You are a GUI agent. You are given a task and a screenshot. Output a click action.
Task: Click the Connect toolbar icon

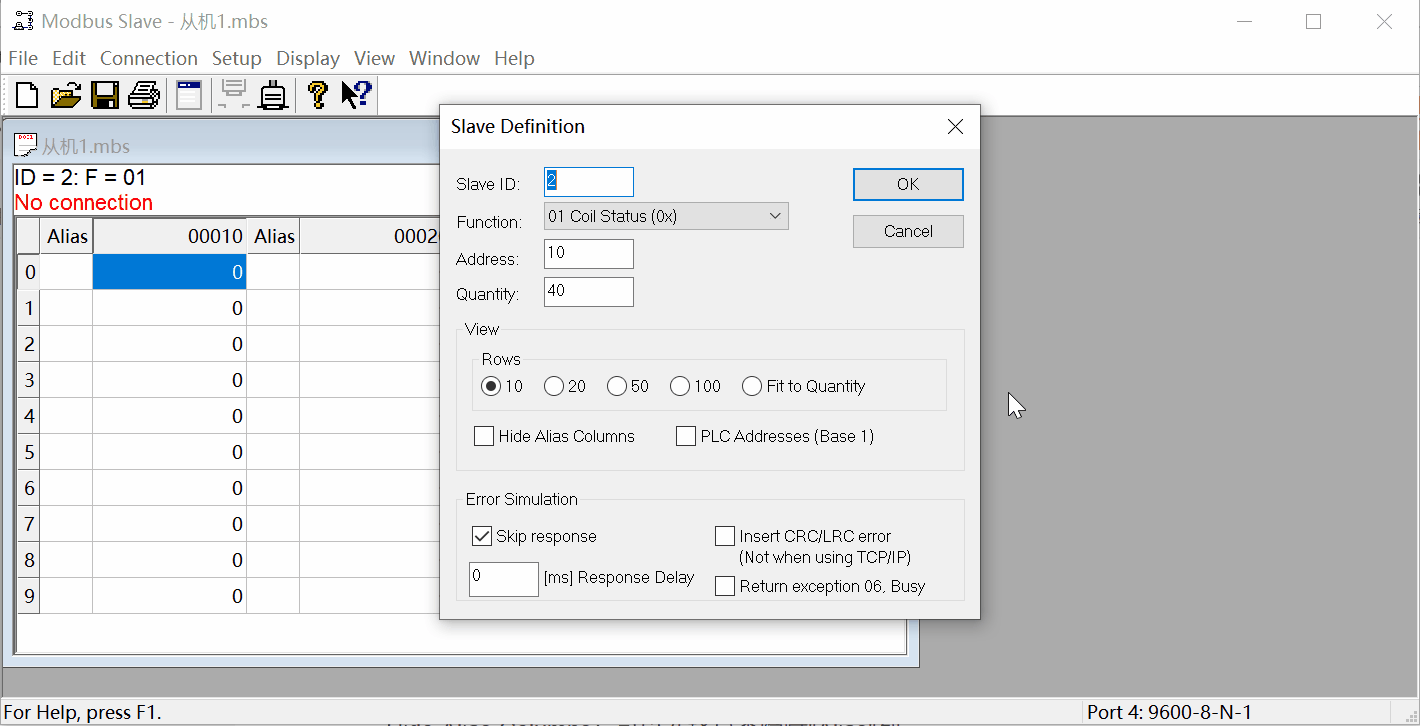click(235, 95)
